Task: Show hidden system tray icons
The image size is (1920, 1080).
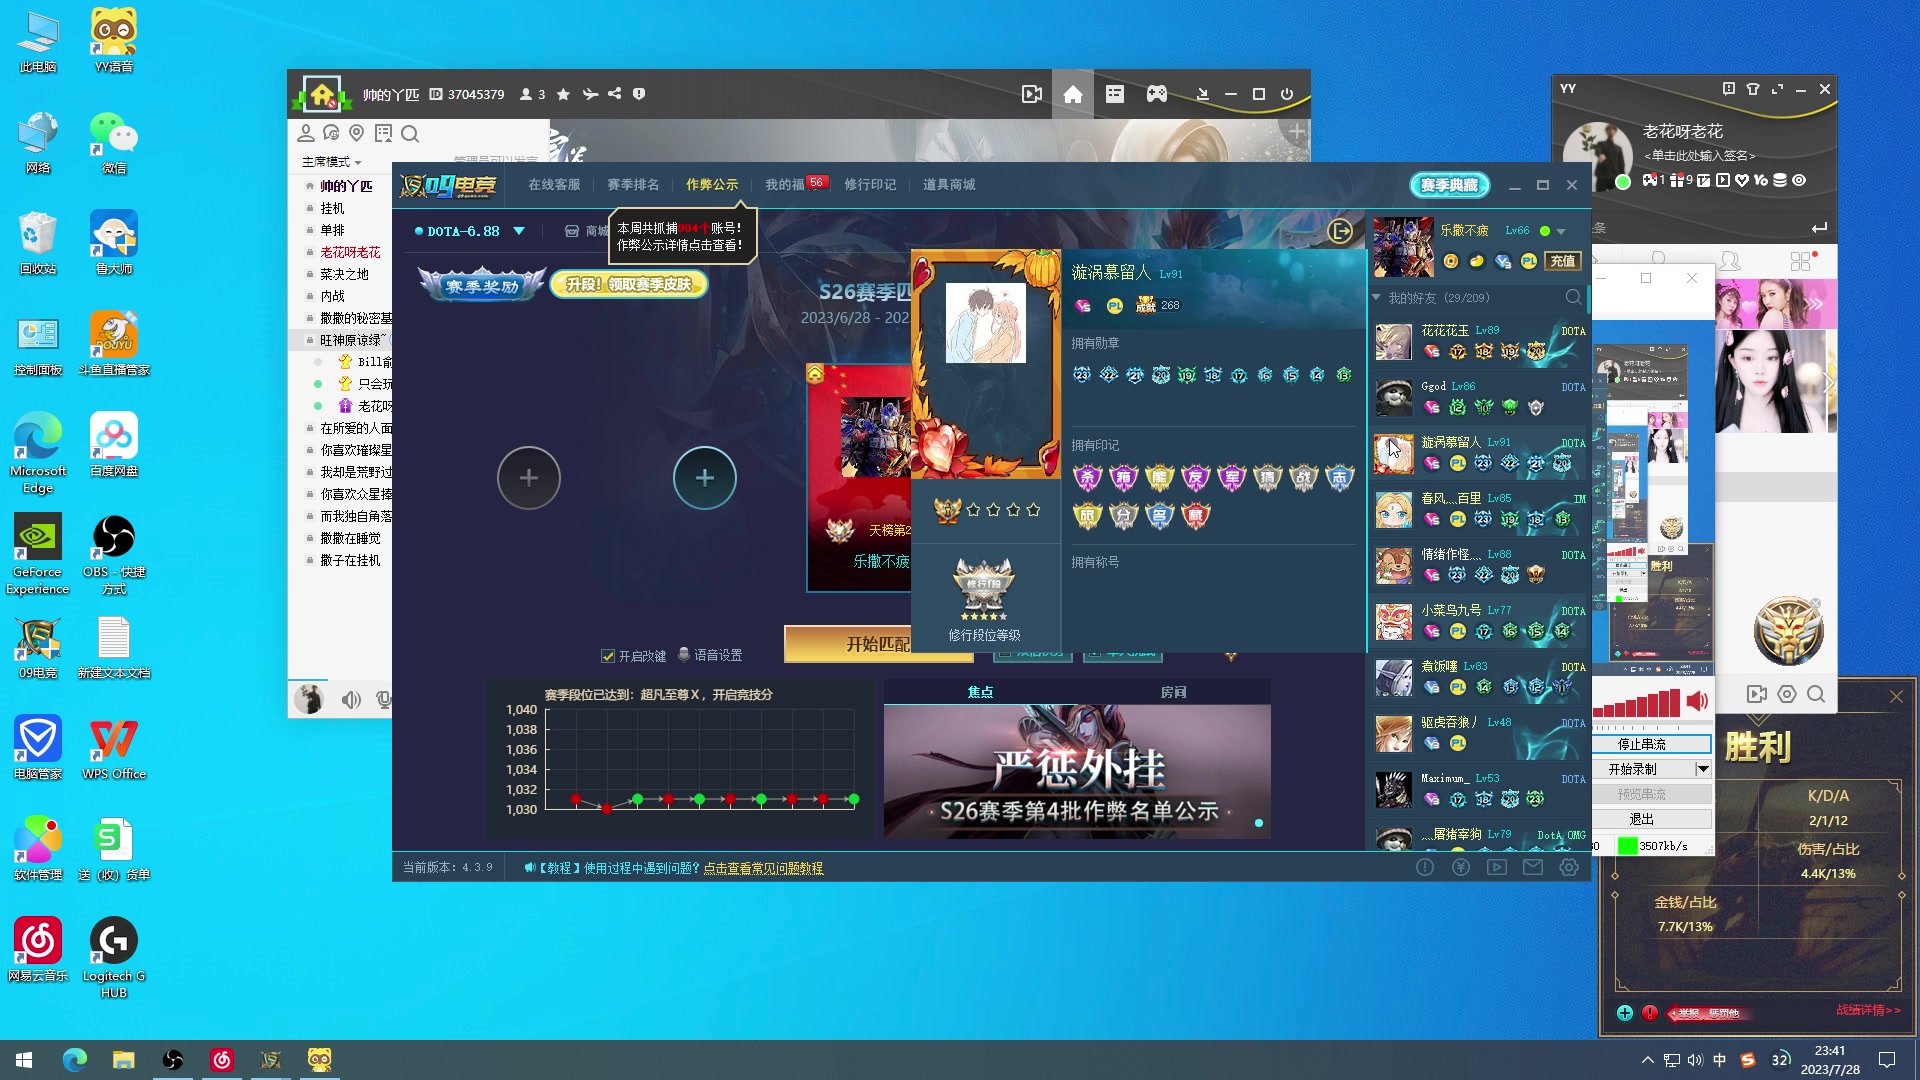Action: 1647,1060
